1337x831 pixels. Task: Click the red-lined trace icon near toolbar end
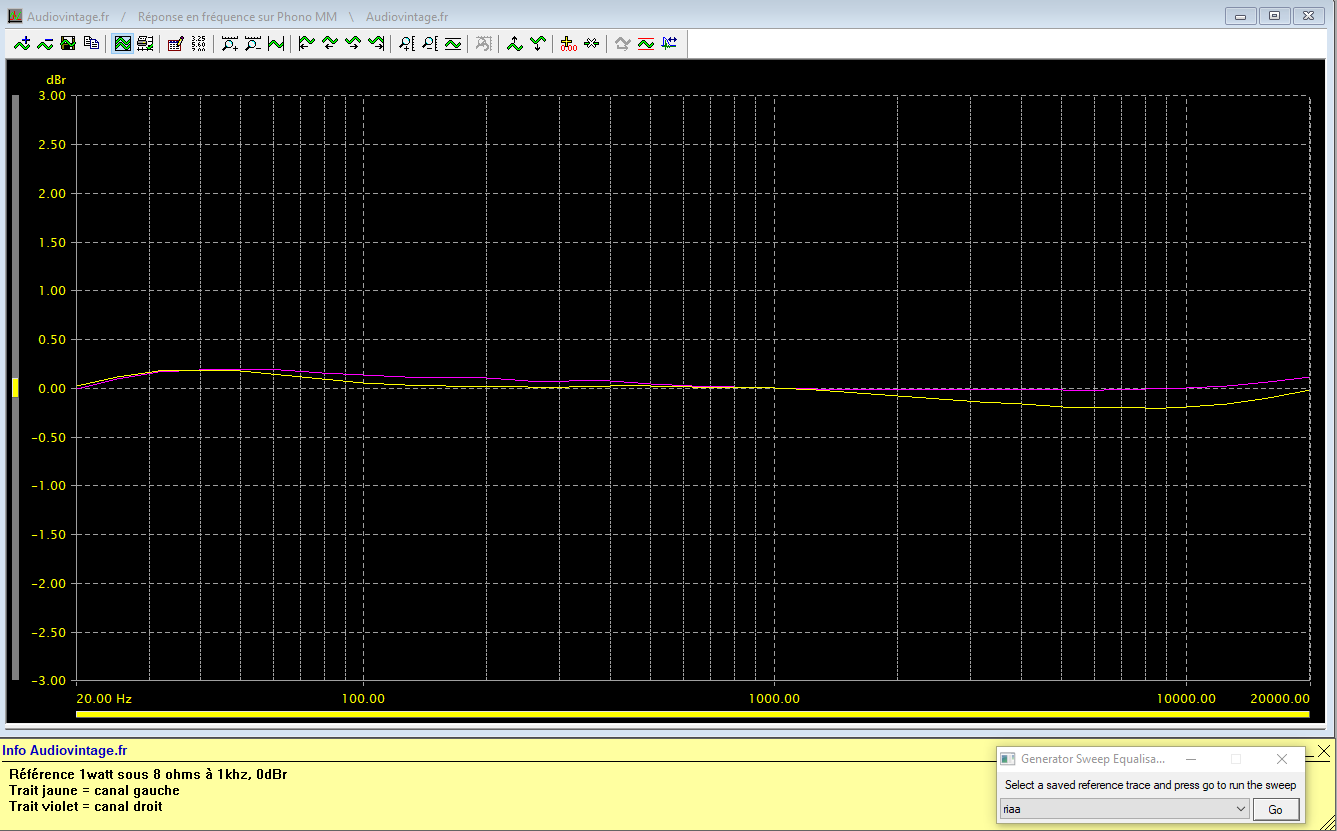tap(645, 43)
